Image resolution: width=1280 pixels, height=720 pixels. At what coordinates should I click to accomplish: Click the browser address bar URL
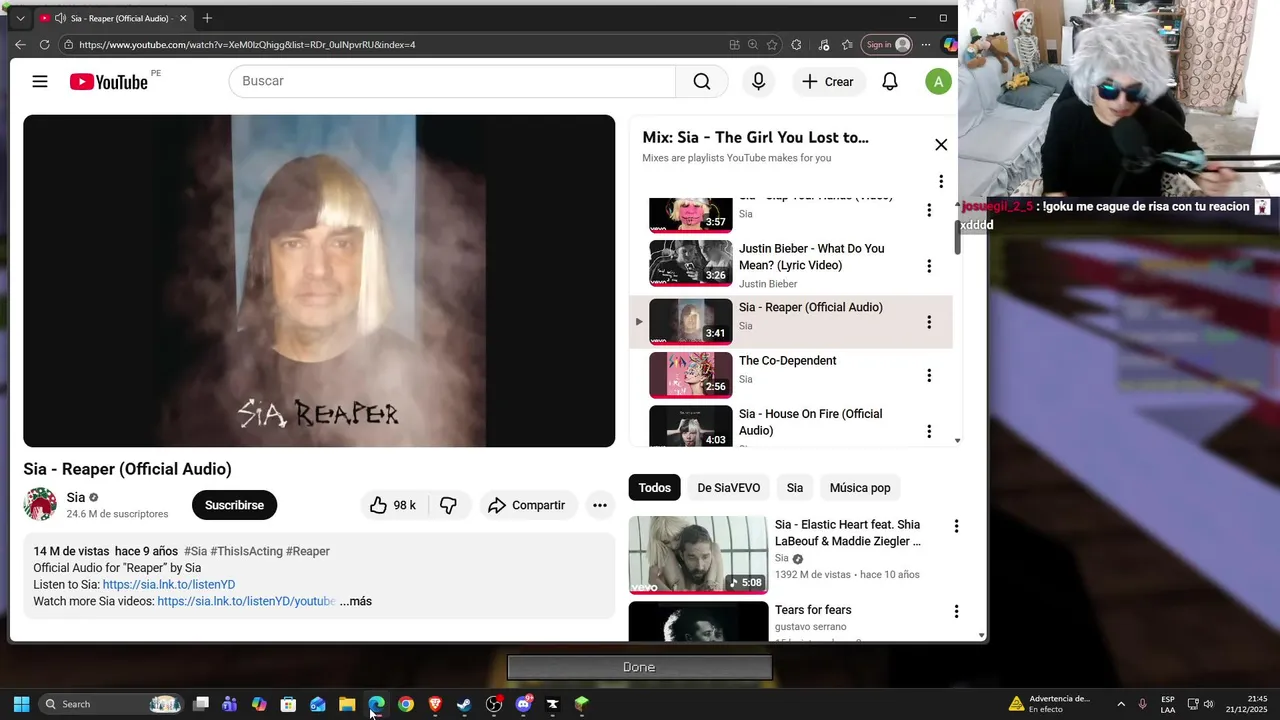tap(247, 45)
